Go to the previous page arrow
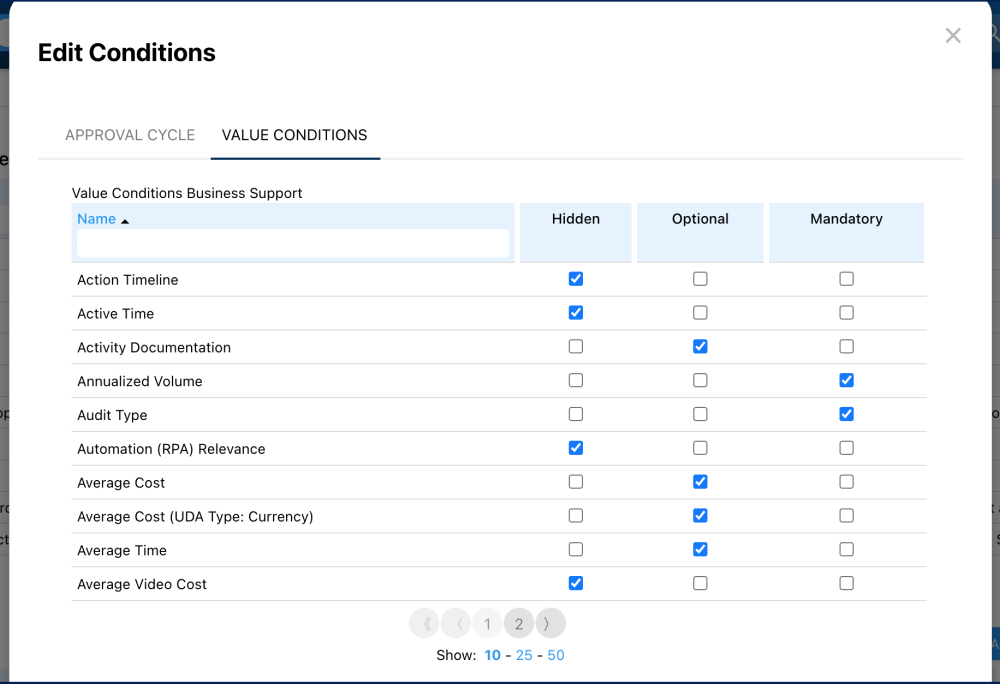1000x684 pixels. (457, 624)
